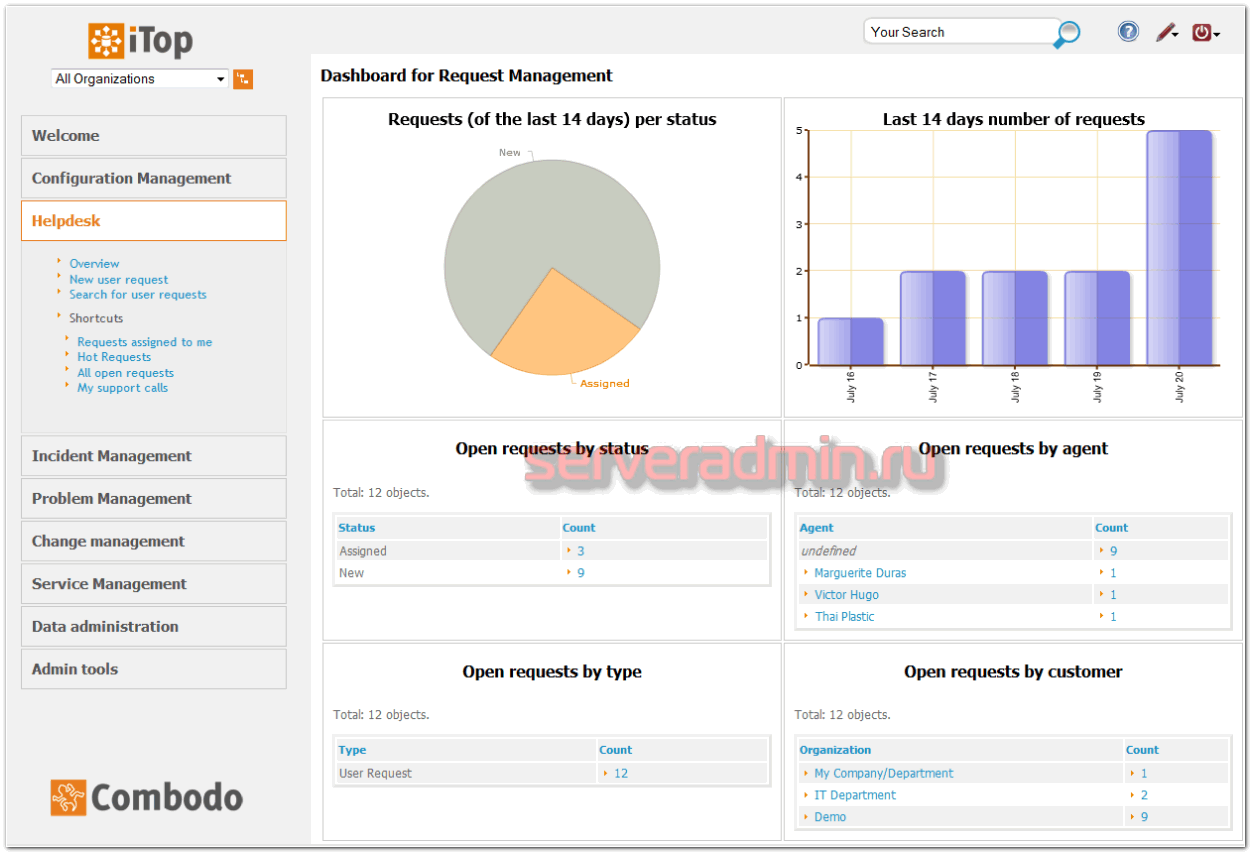Open count 9 for Demo

1144,817
